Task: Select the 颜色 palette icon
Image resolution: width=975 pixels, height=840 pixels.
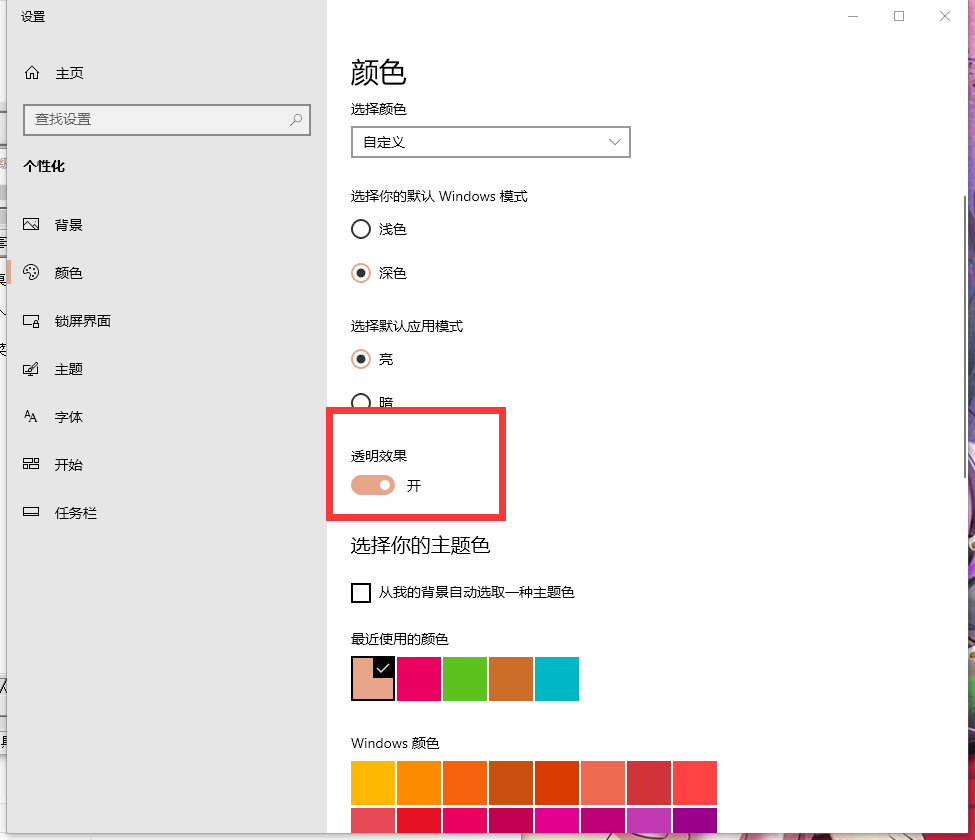Action: [32, 273]
